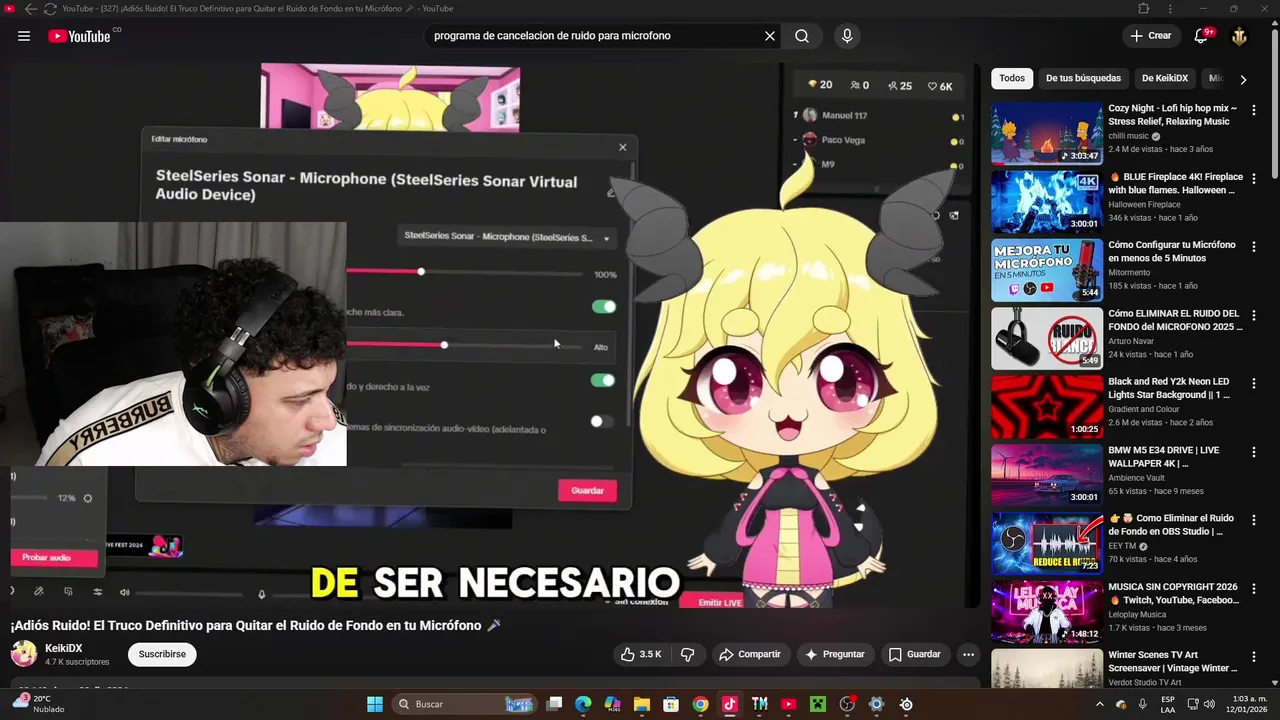
Task: Open options for Cómo ELIMINAR EL RUIDO video
Action: tap(1254, 315)
